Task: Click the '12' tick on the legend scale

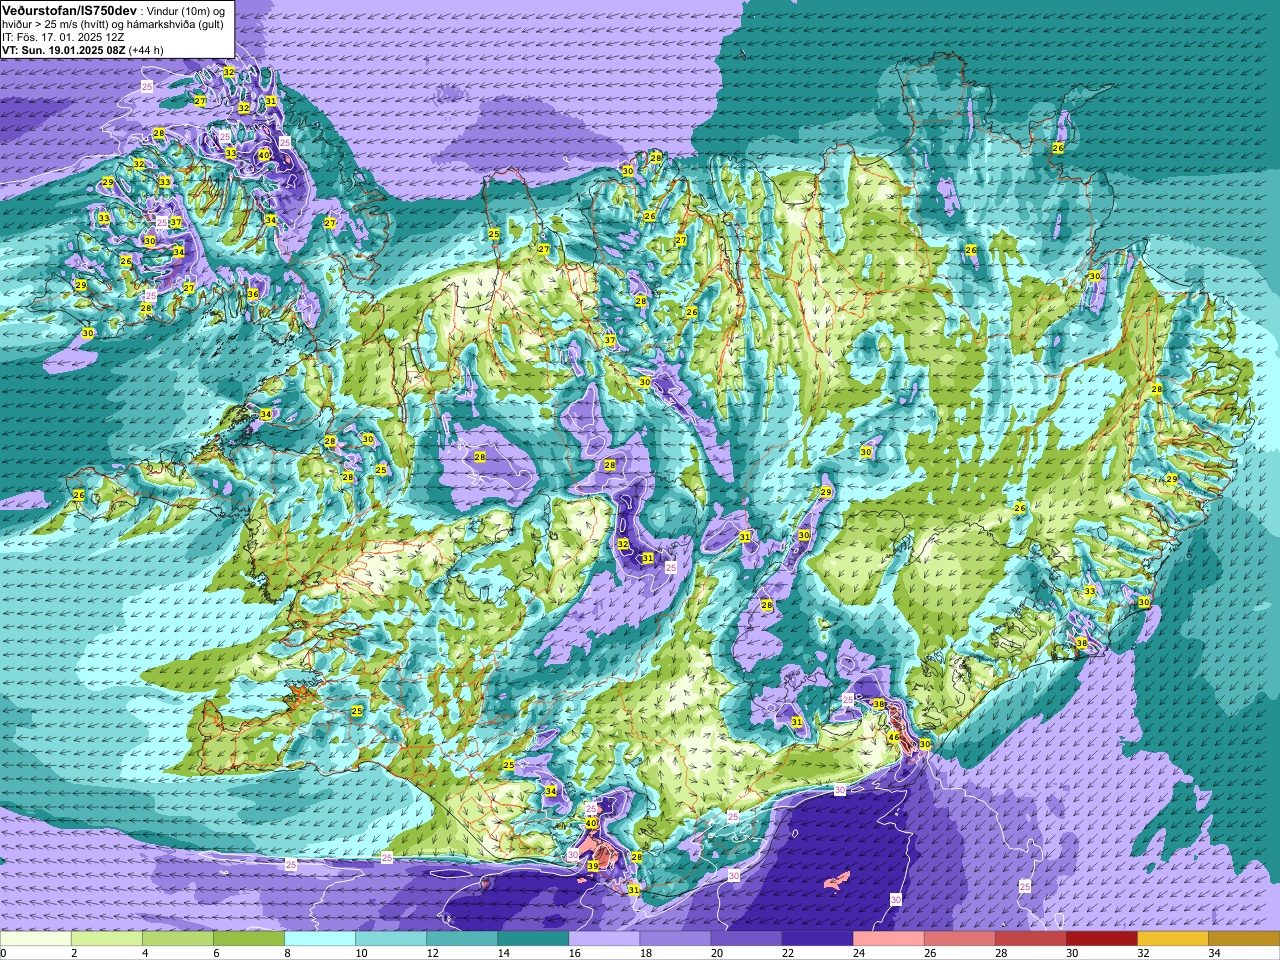Action: pyautogui.click(x=433, y=953)
